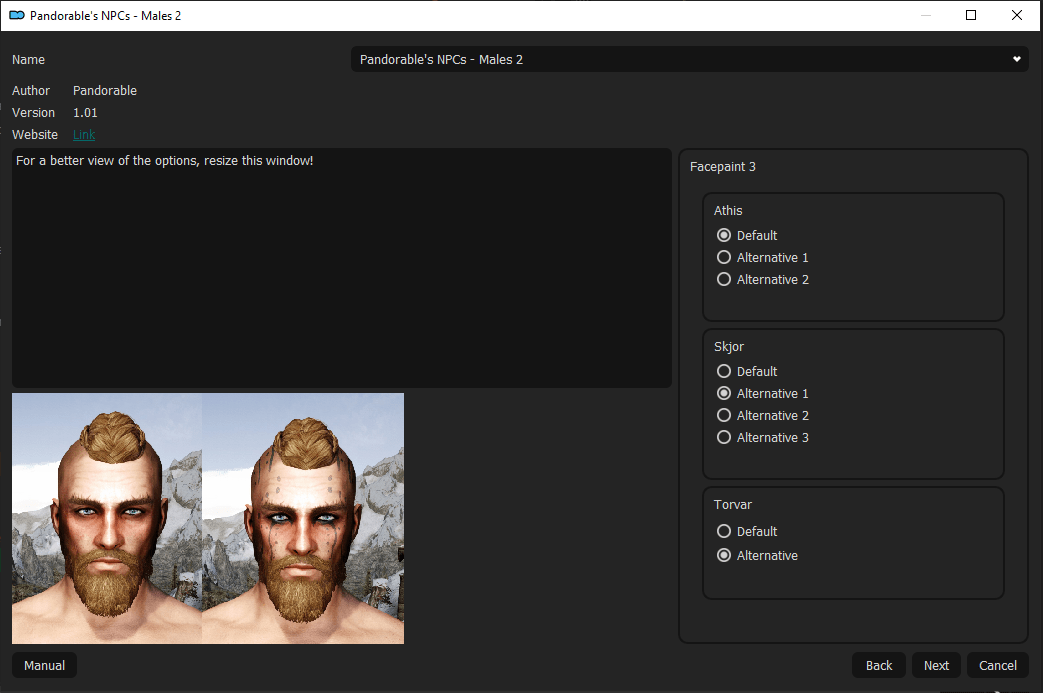Click the Torvar group label
The image size is (1043, 693).
[x=732, y=504]
